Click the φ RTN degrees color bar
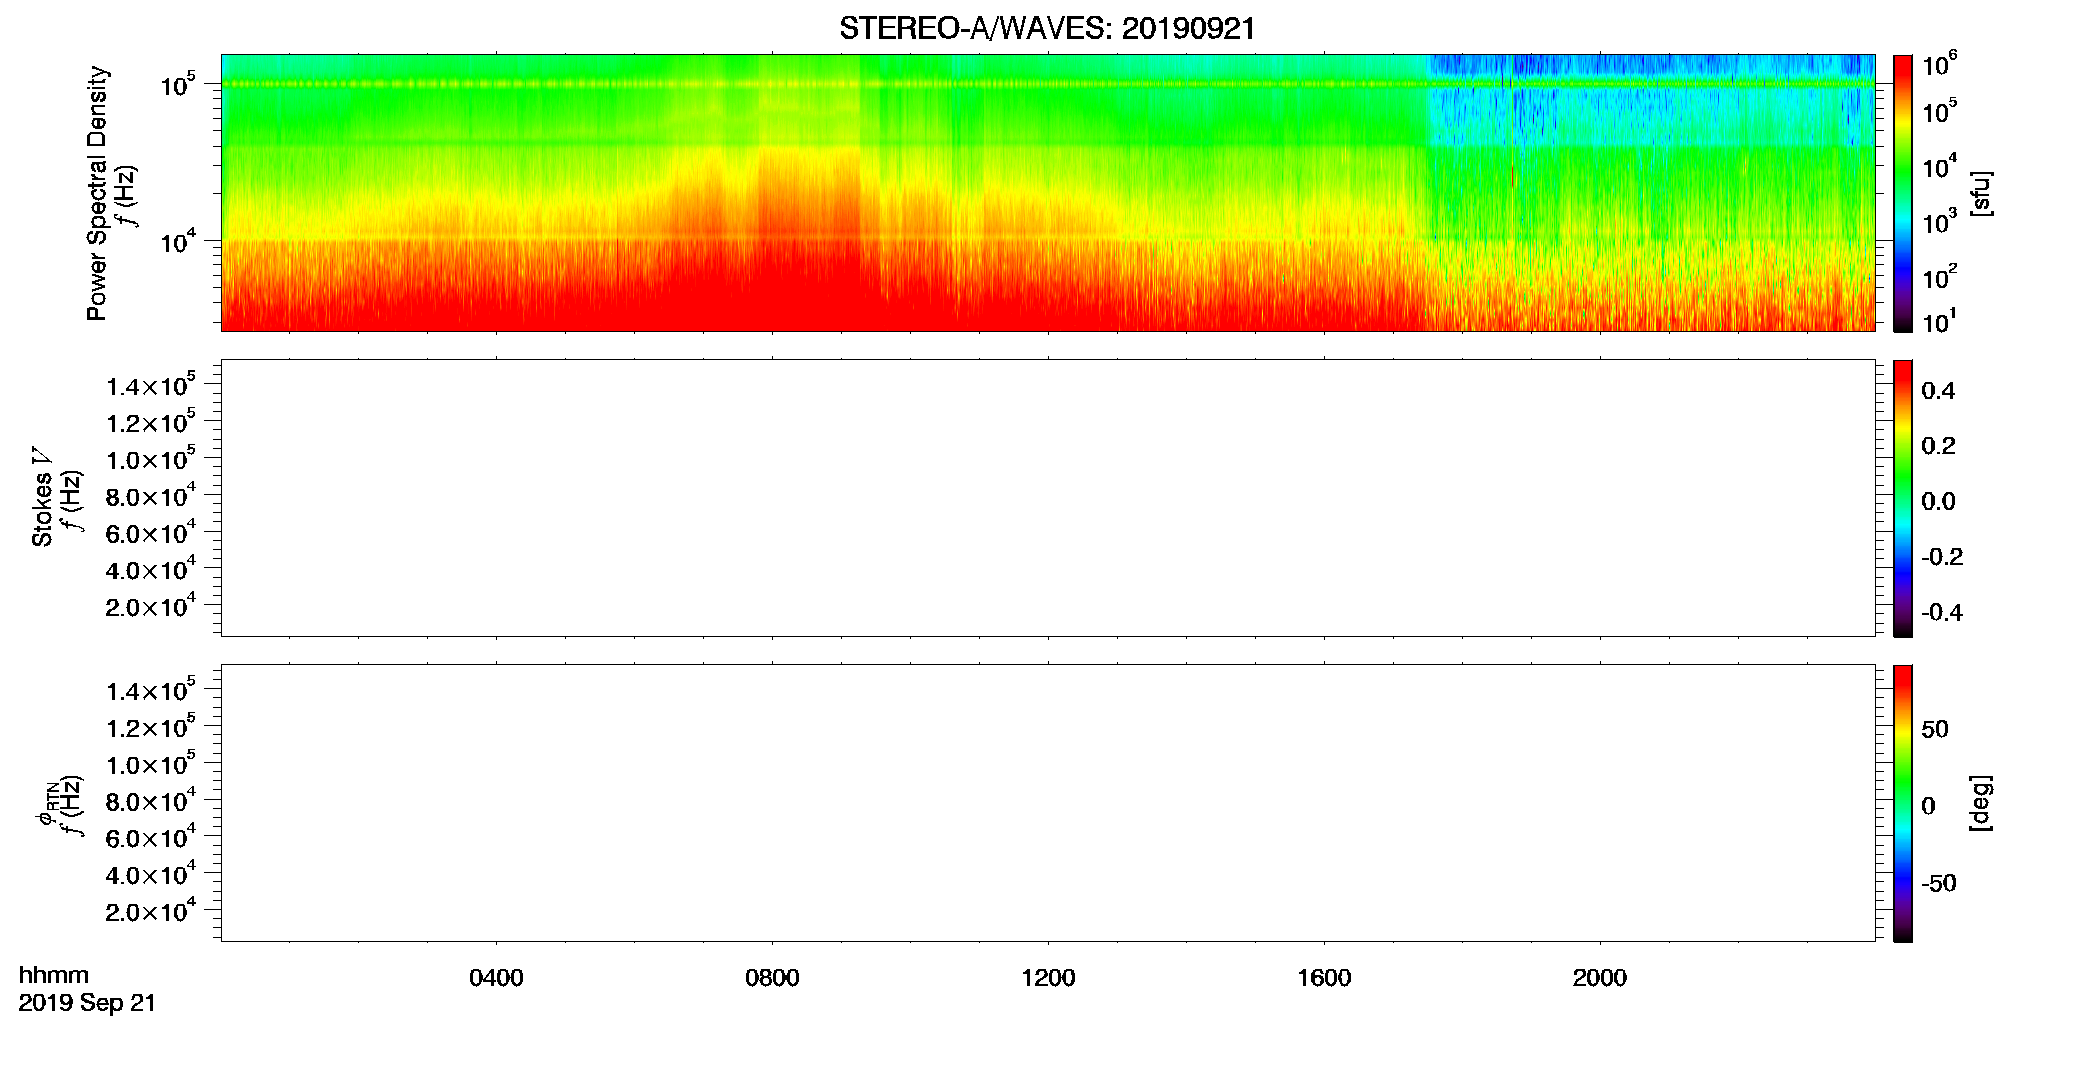The width and height of the screenshot is (2096, 1080). 1903,803
